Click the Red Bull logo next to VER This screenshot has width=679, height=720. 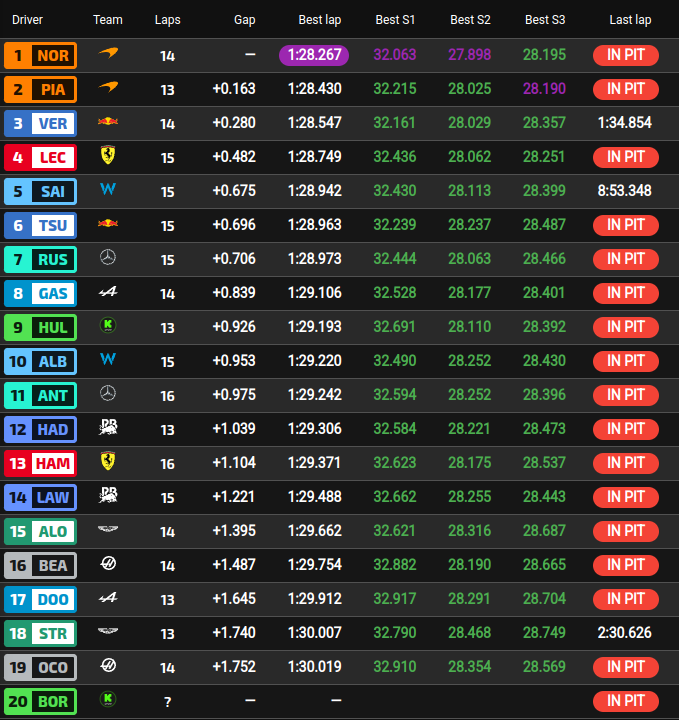(x=108, y=122)
